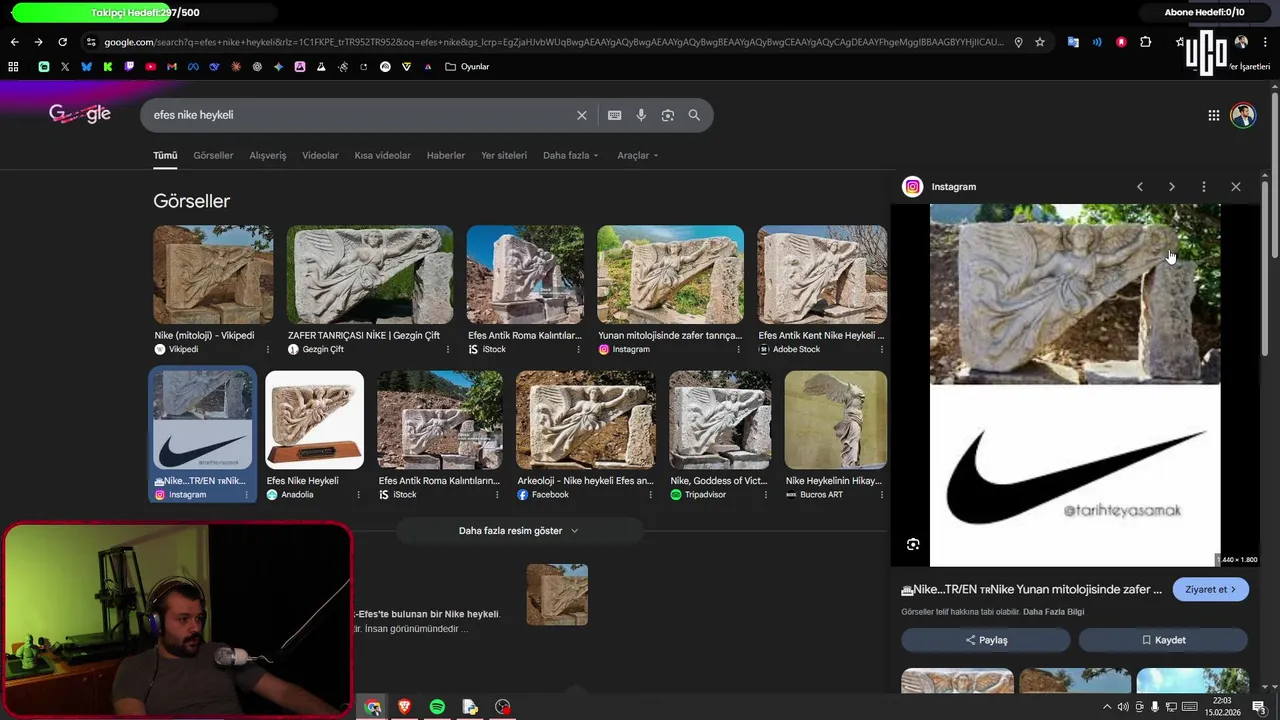The image size is (1280, 720).
Task: Open the main Instagram preview image
Action: [1075, 385]
